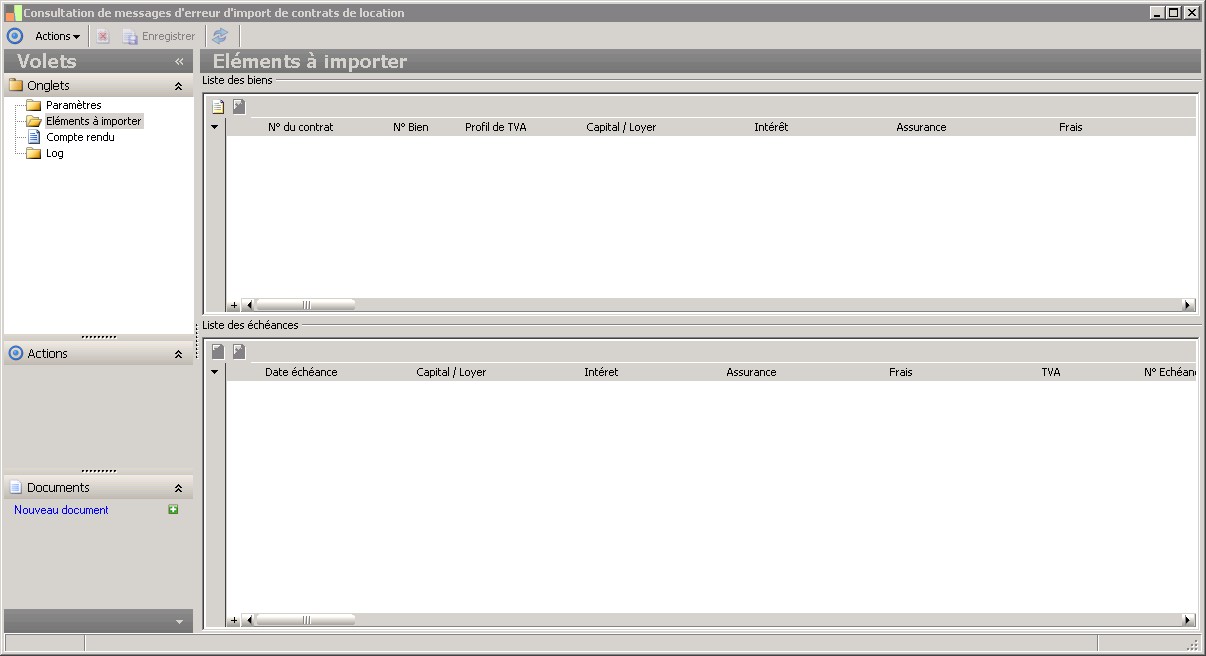The height and width of the screenshot is (656, 1206).
Task: Click the Assurance header in Liste des biens
Action: 921,127
